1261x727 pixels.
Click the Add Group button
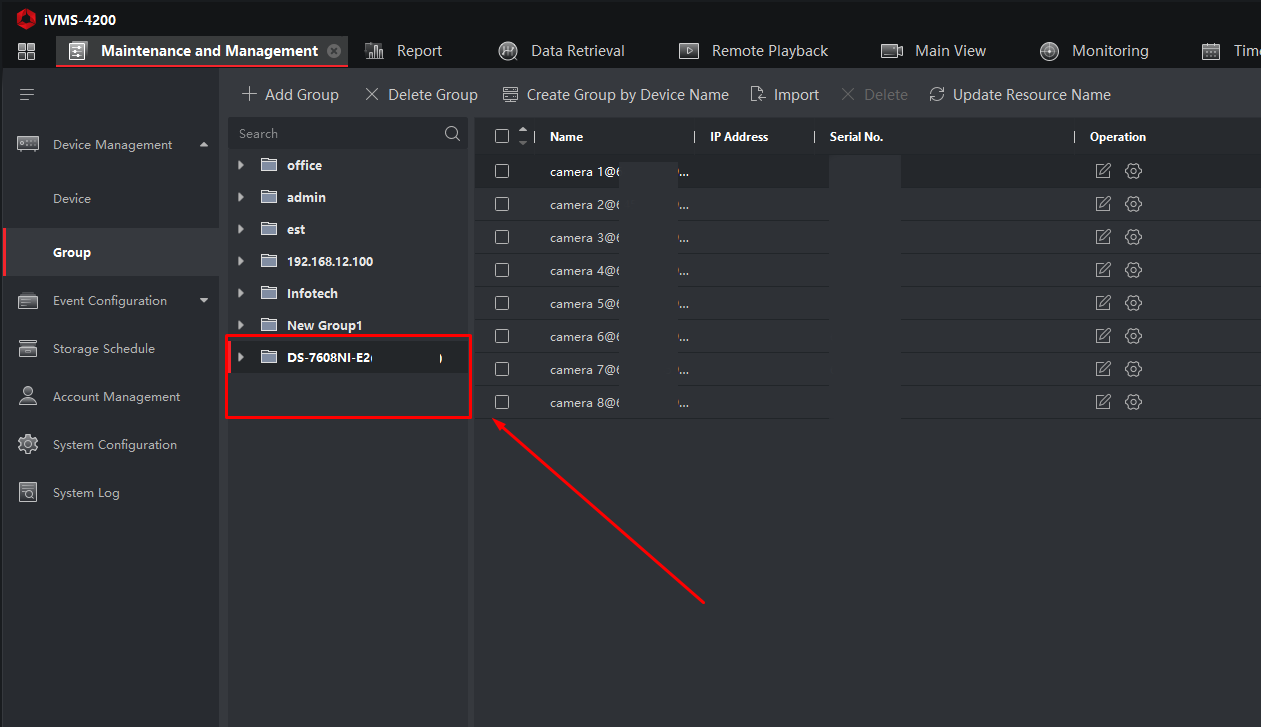coord(290,95)
